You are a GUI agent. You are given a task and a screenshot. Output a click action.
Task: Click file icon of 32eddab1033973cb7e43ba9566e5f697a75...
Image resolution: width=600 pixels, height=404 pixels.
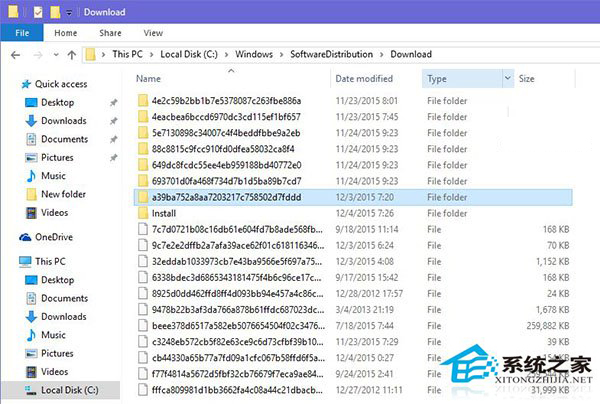click(143, 261)
